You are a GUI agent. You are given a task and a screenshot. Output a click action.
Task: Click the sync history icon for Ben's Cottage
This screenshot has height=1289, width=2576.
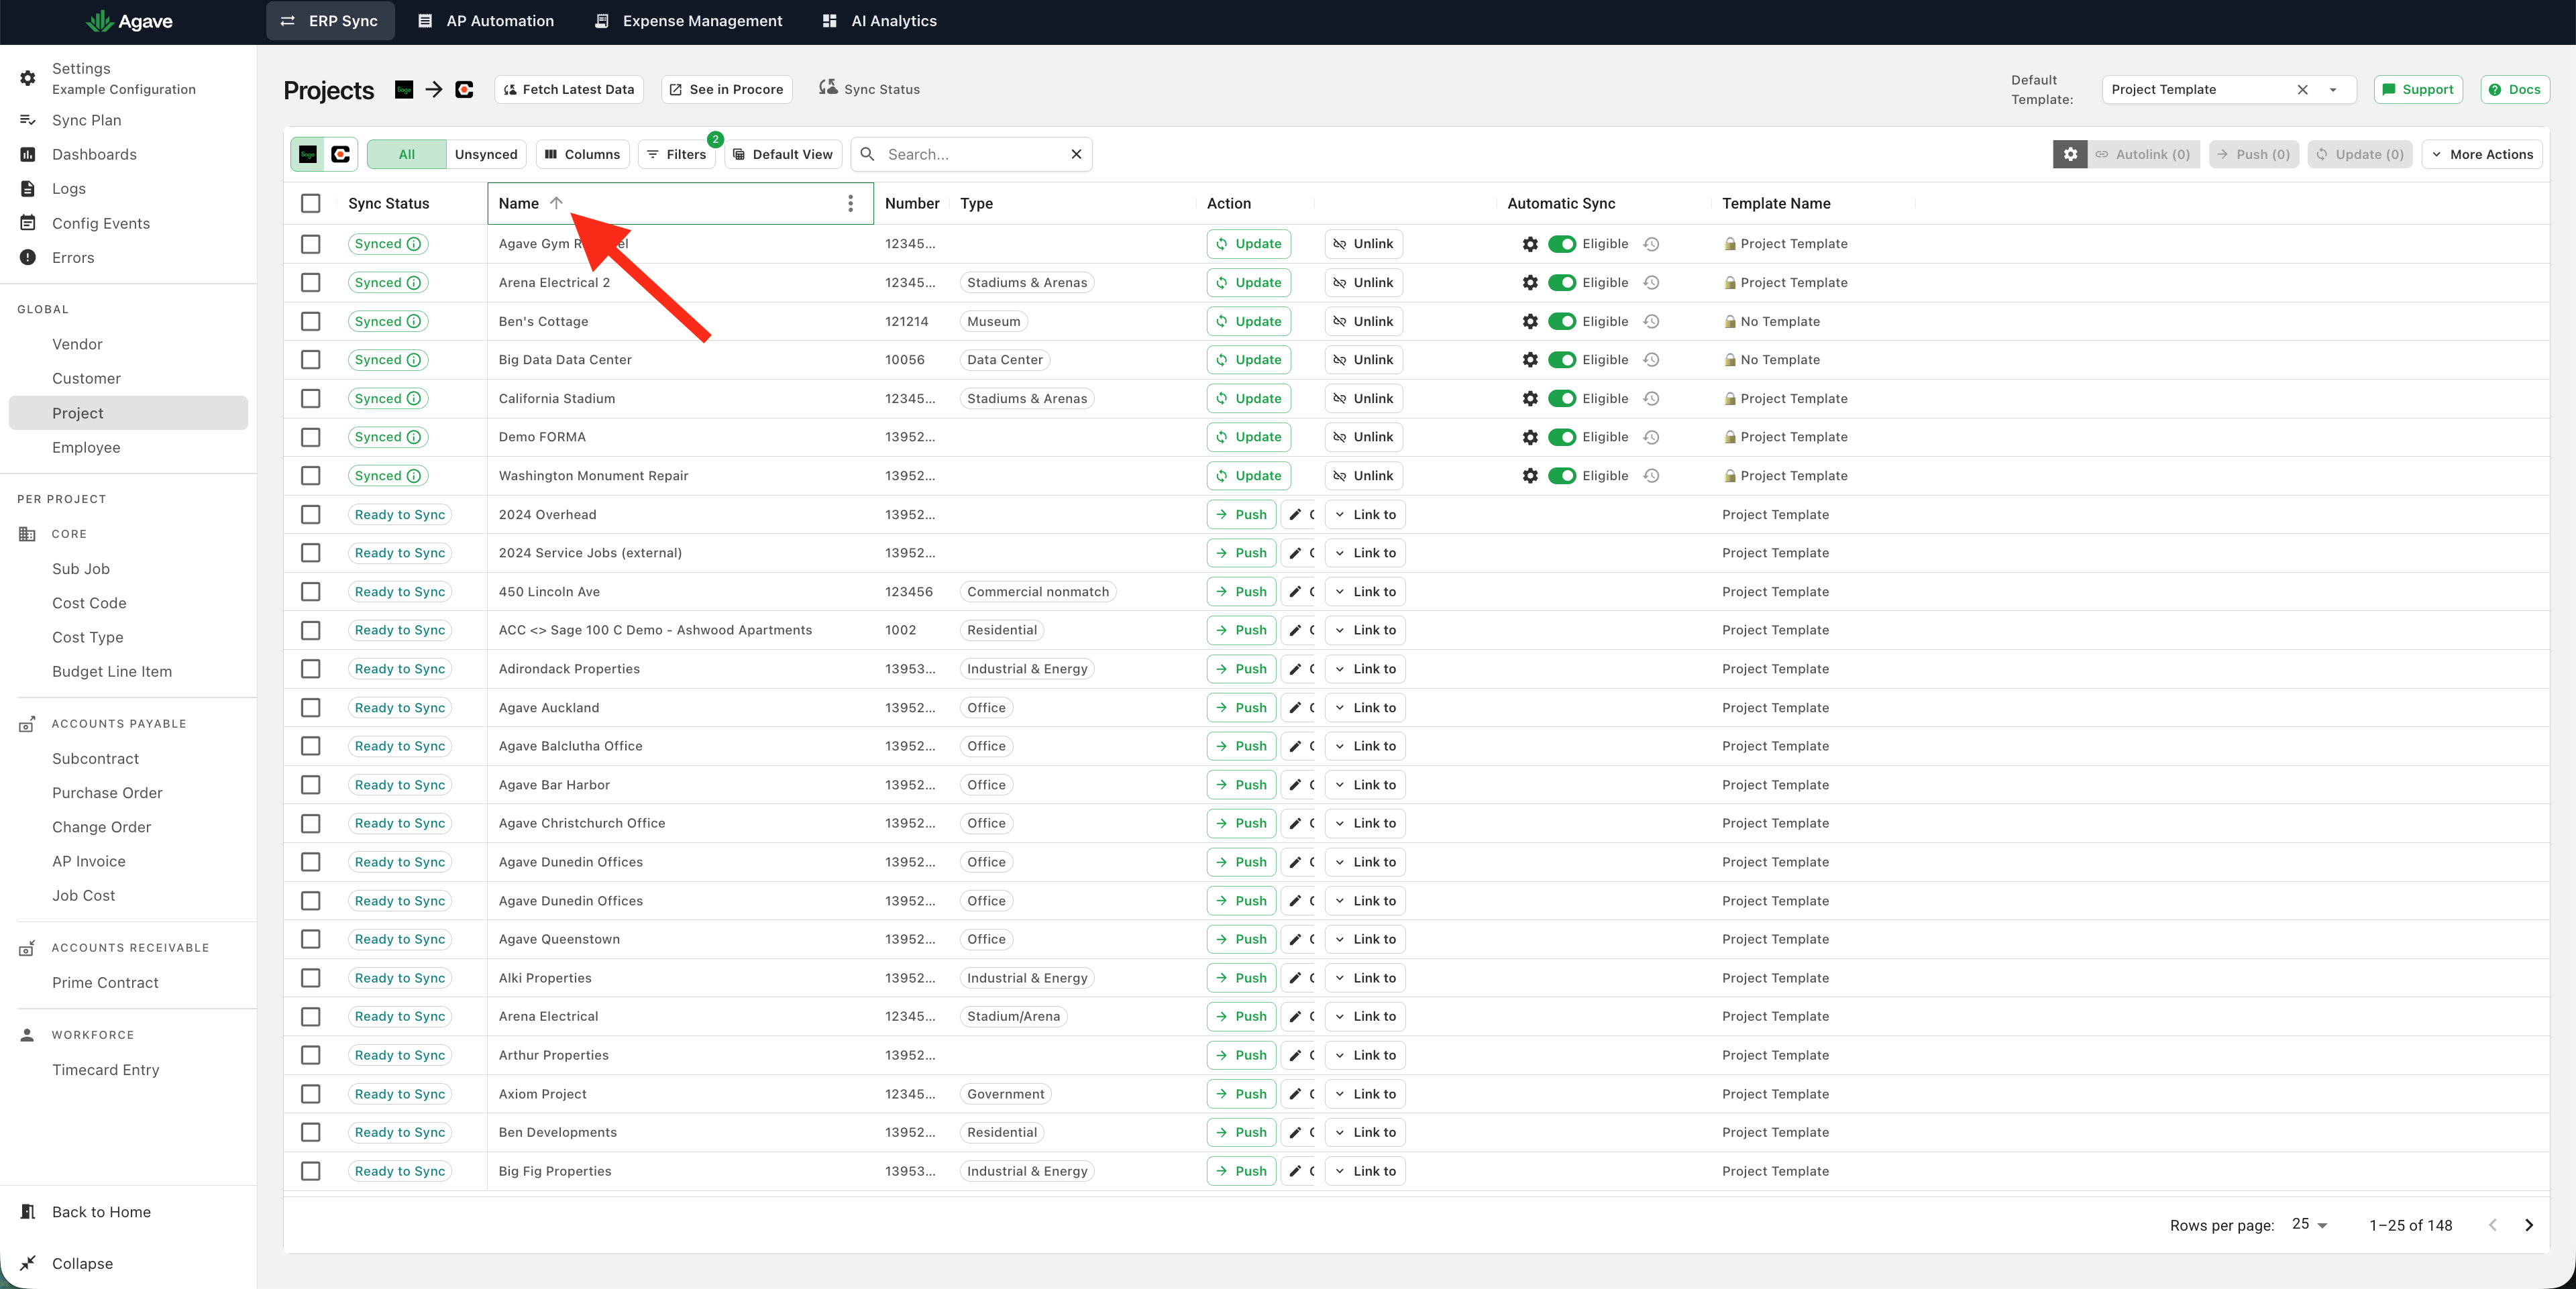(1652, 321)
